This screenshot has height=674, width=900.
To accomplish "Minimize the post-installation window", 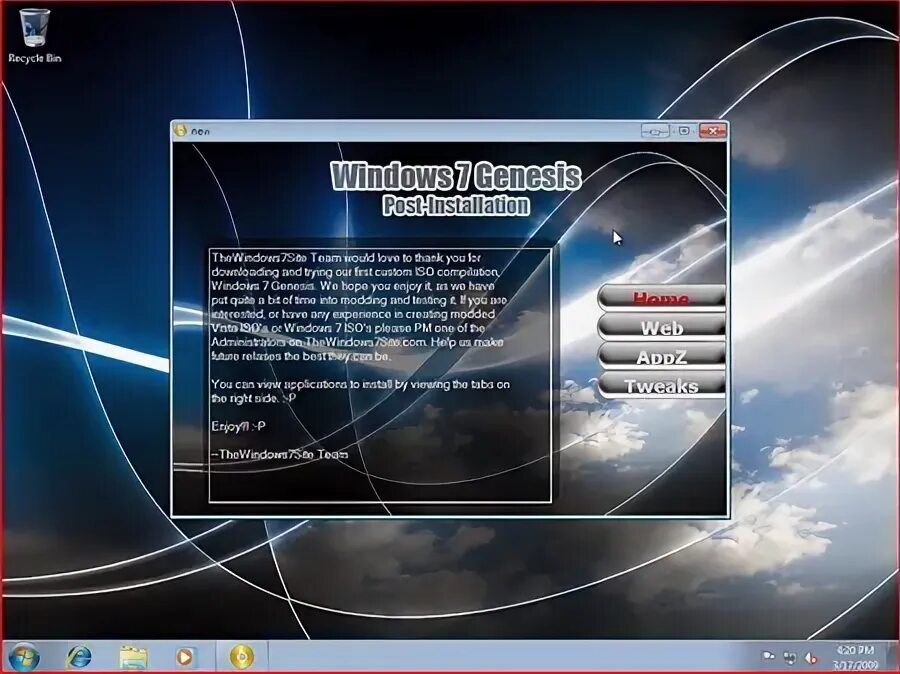I will 655,131.
